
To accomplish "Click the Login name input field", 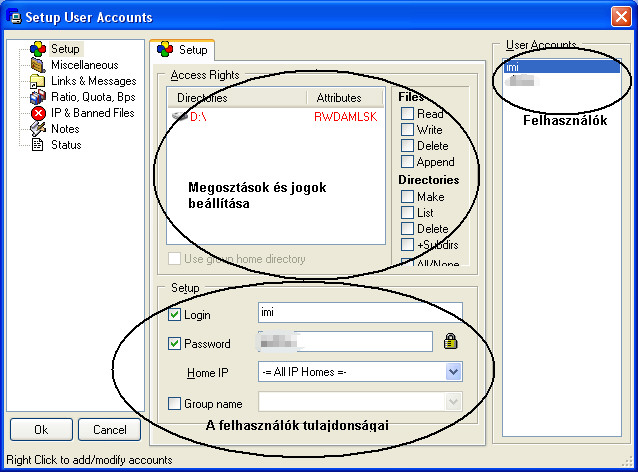I will (x=360, y=313).
